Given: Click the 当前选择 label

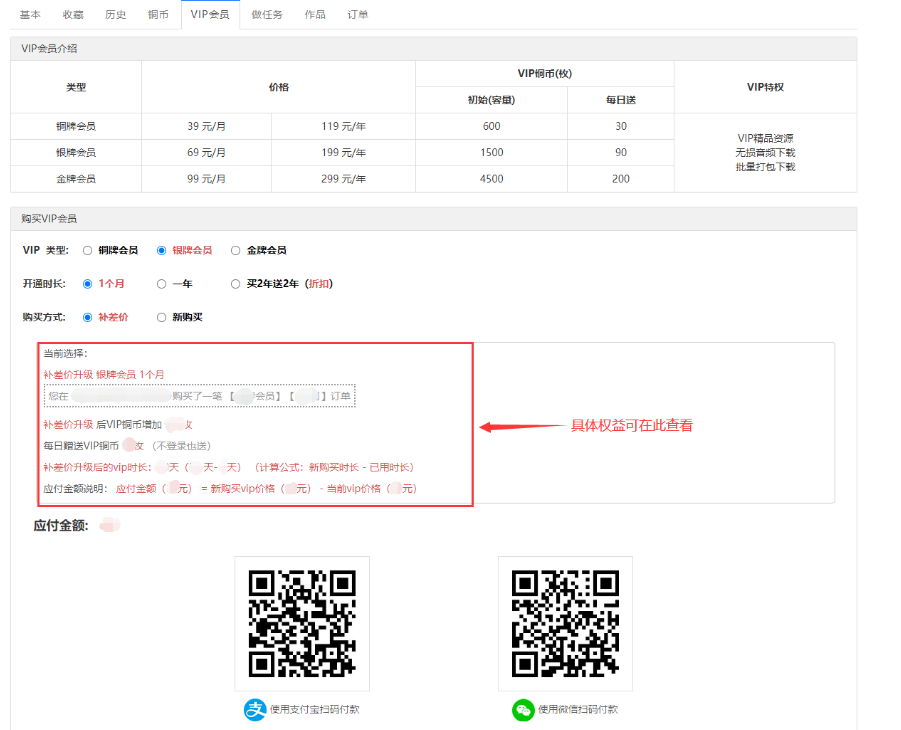Looking at the screenshot, I should 66,354.
